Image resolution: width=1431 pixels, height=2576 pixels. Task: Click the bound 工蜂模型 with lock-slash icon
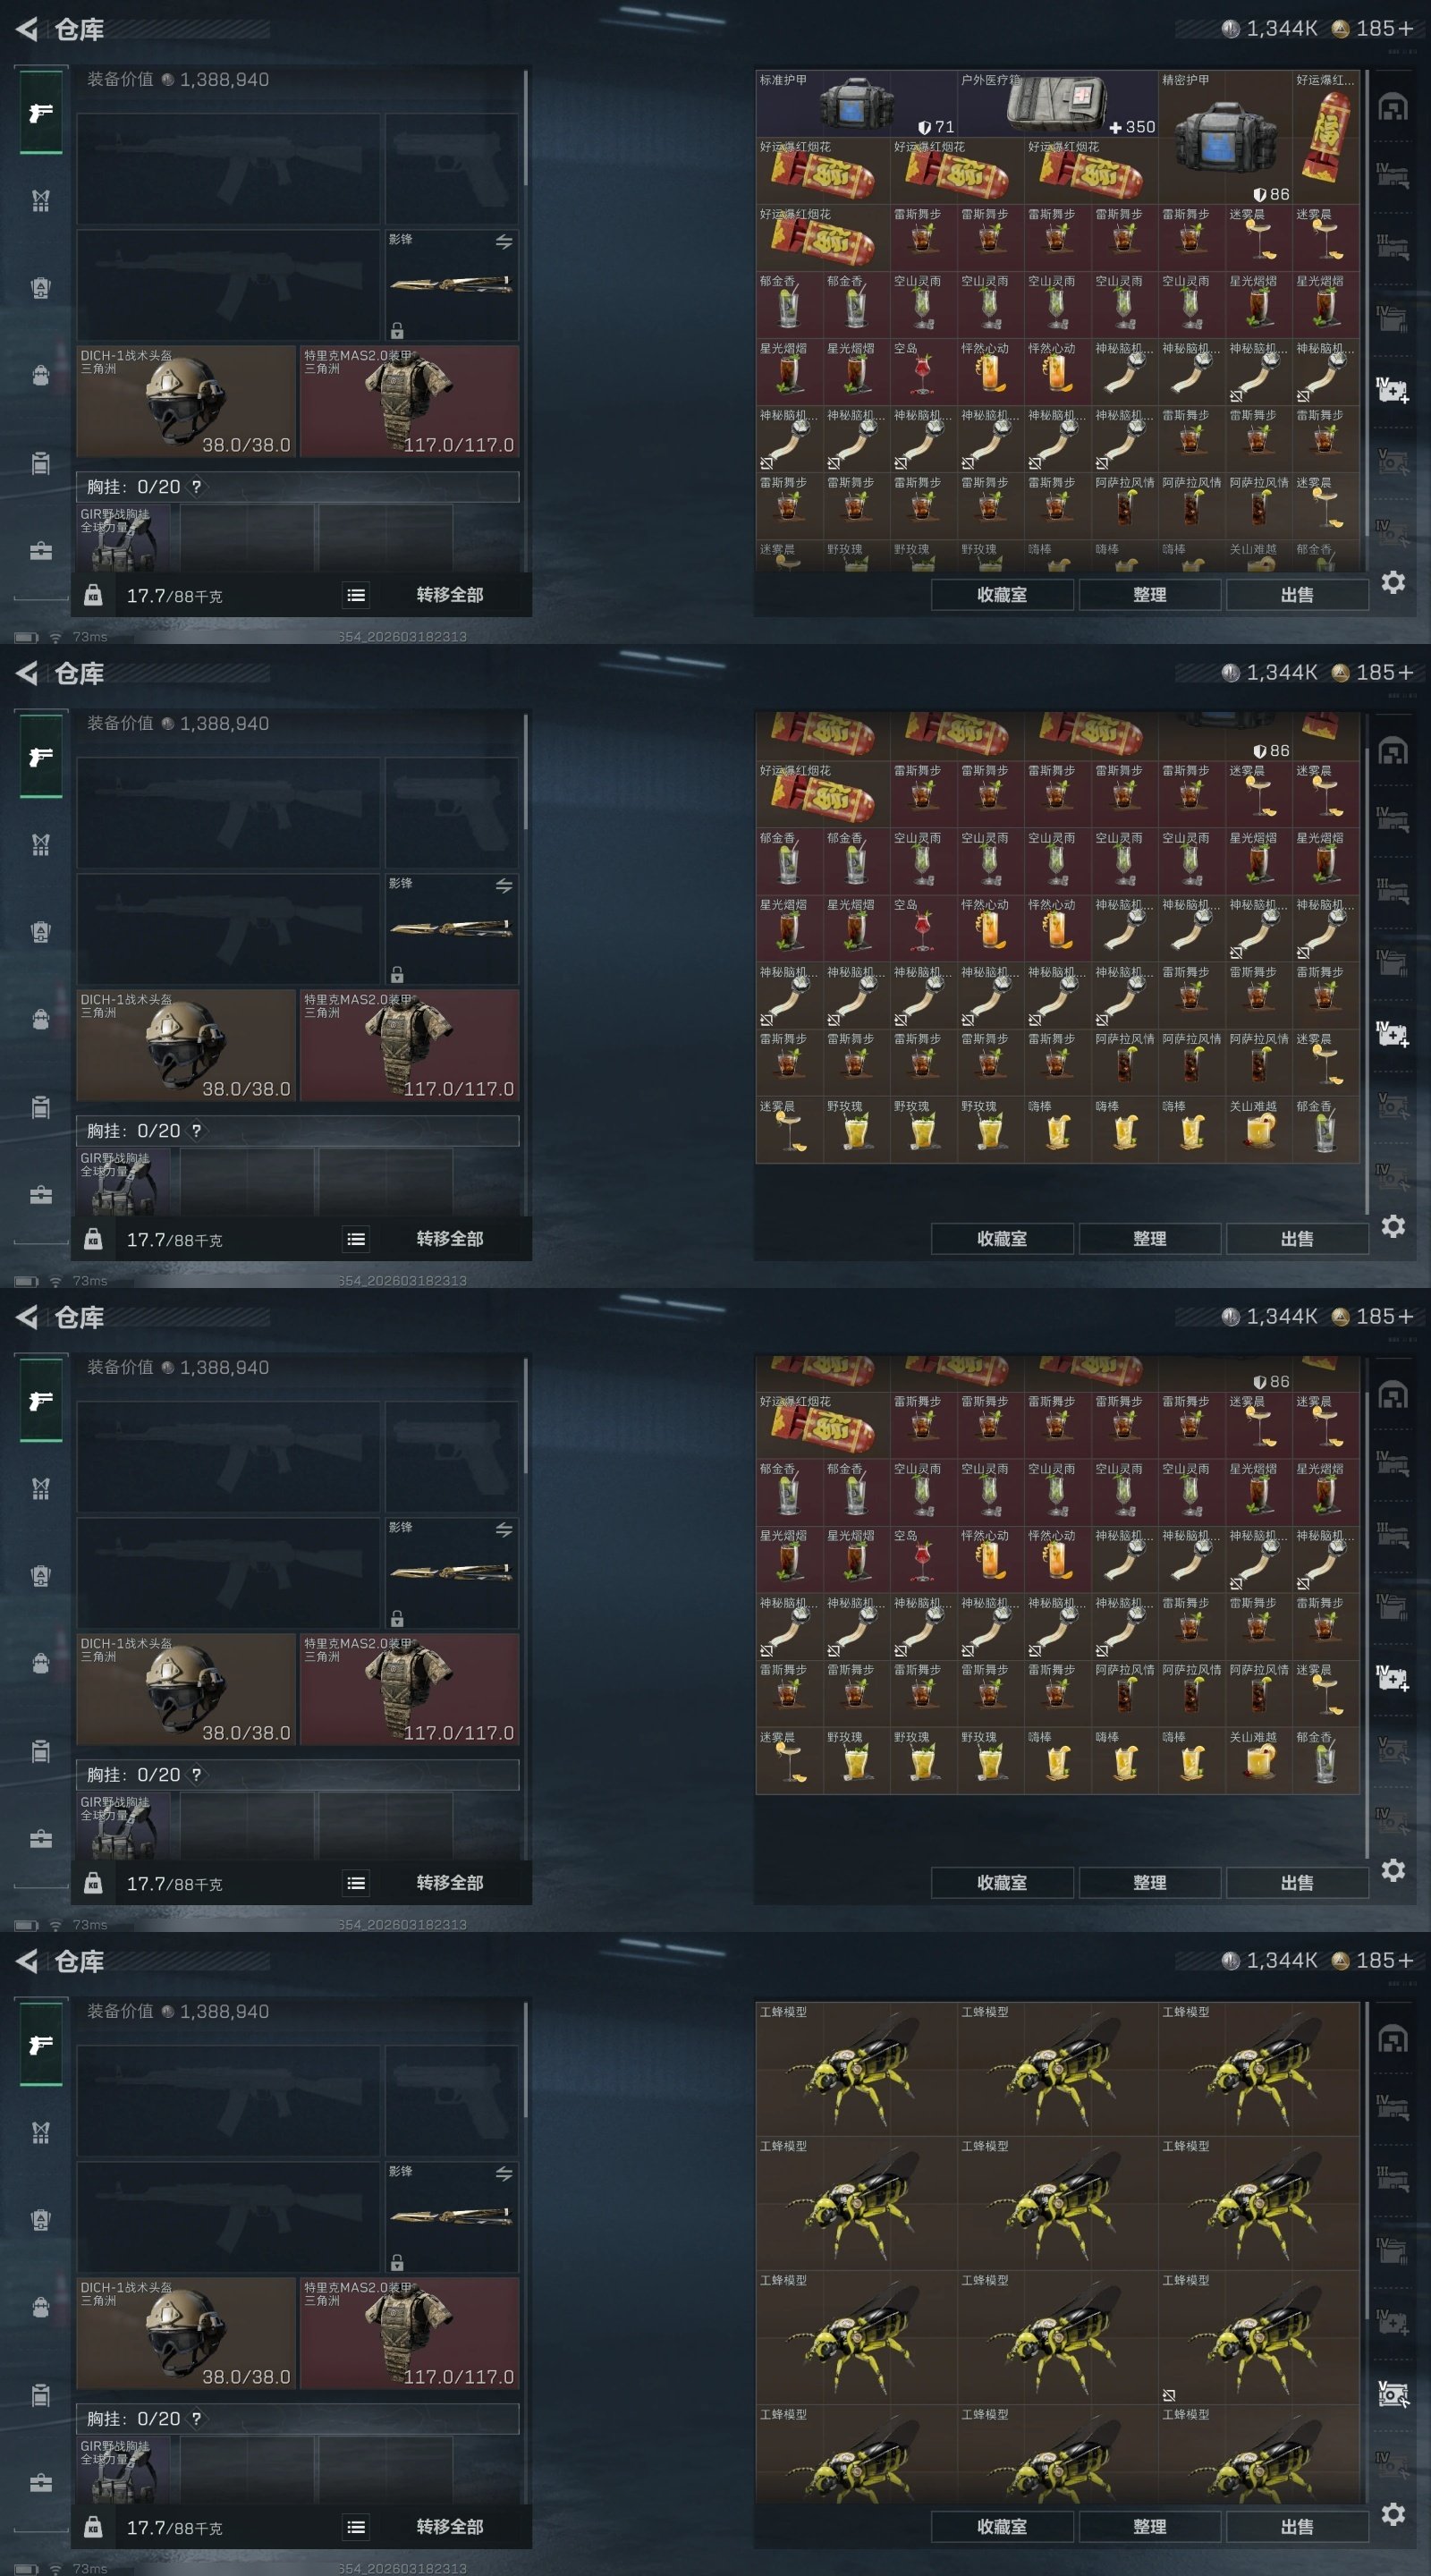[x=1258, y=2336]
